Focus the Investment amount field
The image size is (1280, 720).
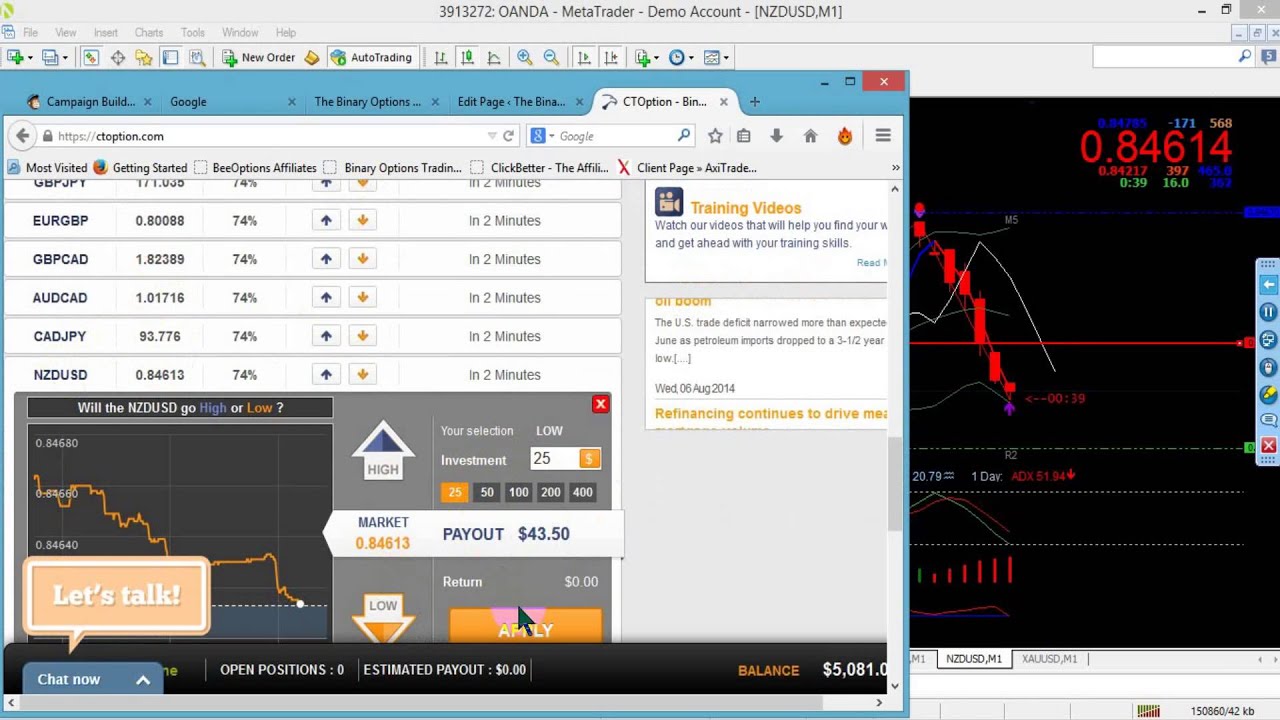[555, 459]
